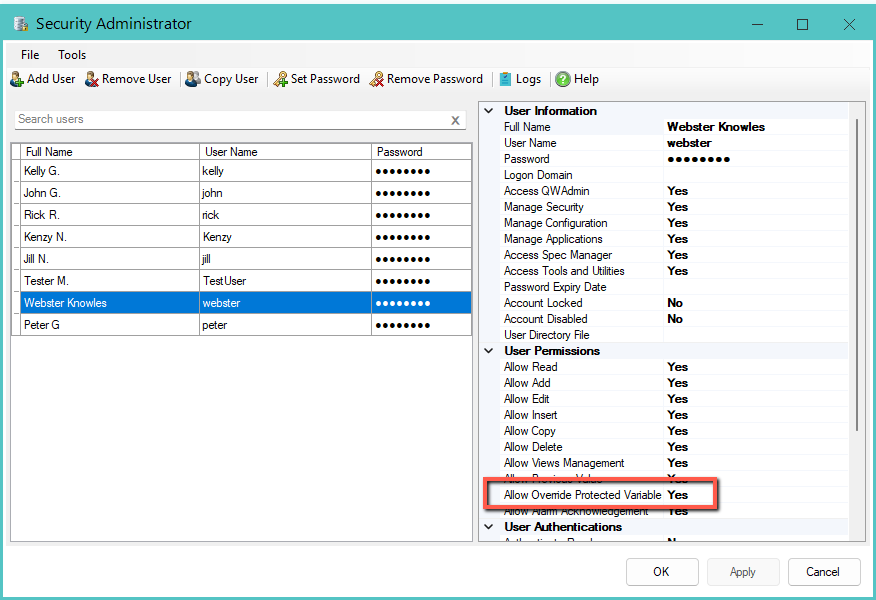
Task: Open Logs via clipboard icon
Action: (505, 79)
